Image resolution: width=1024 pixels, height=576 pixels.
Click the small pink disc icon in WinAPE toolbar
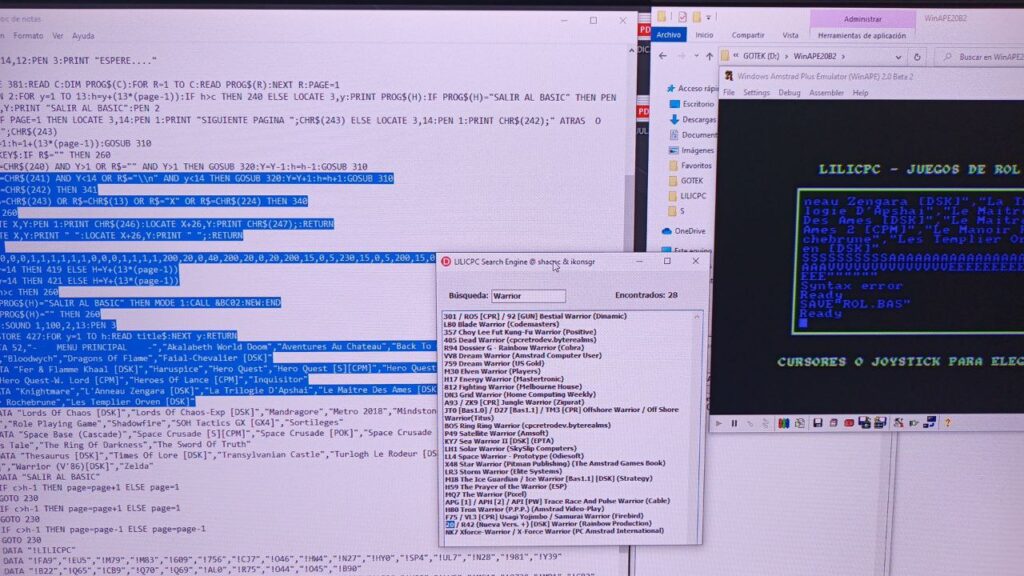click(x=833, y=423)
